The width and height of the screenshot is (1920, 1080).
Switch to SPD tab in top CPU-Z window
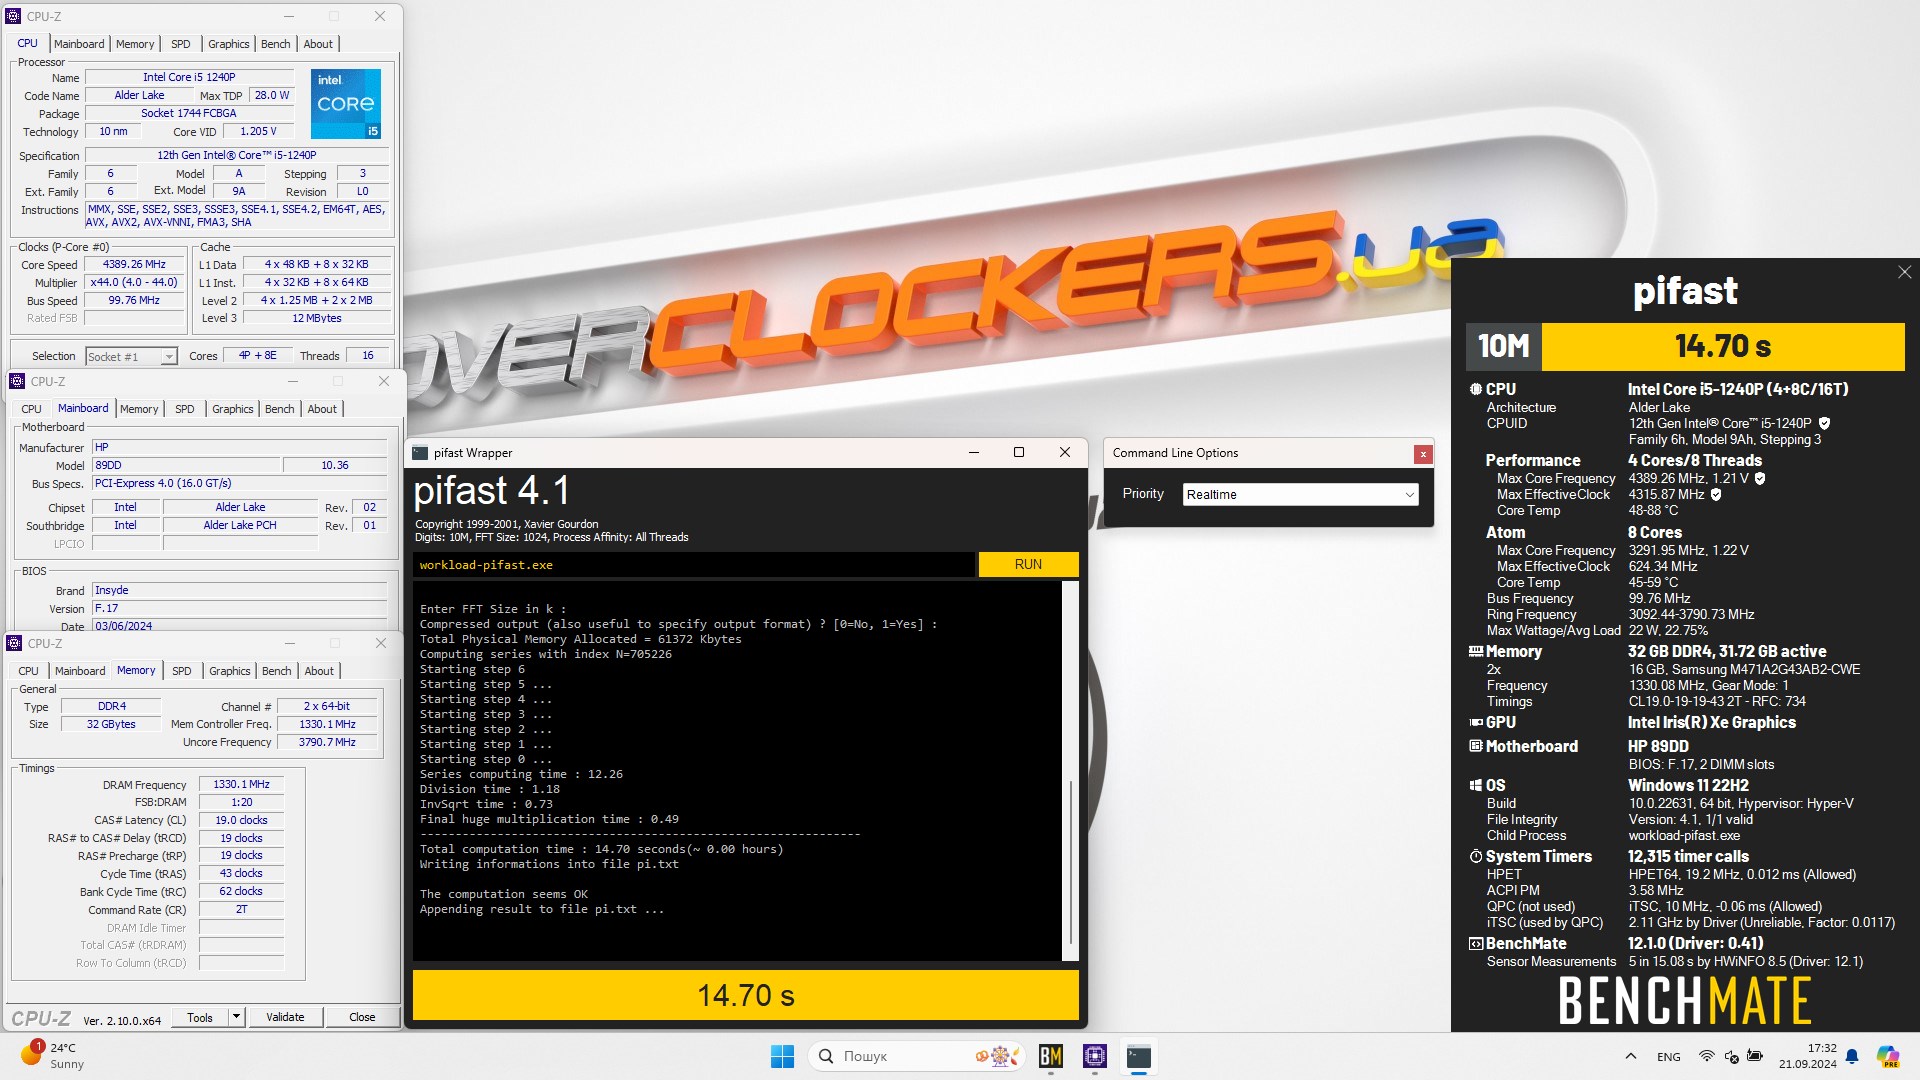pos(180,44)
